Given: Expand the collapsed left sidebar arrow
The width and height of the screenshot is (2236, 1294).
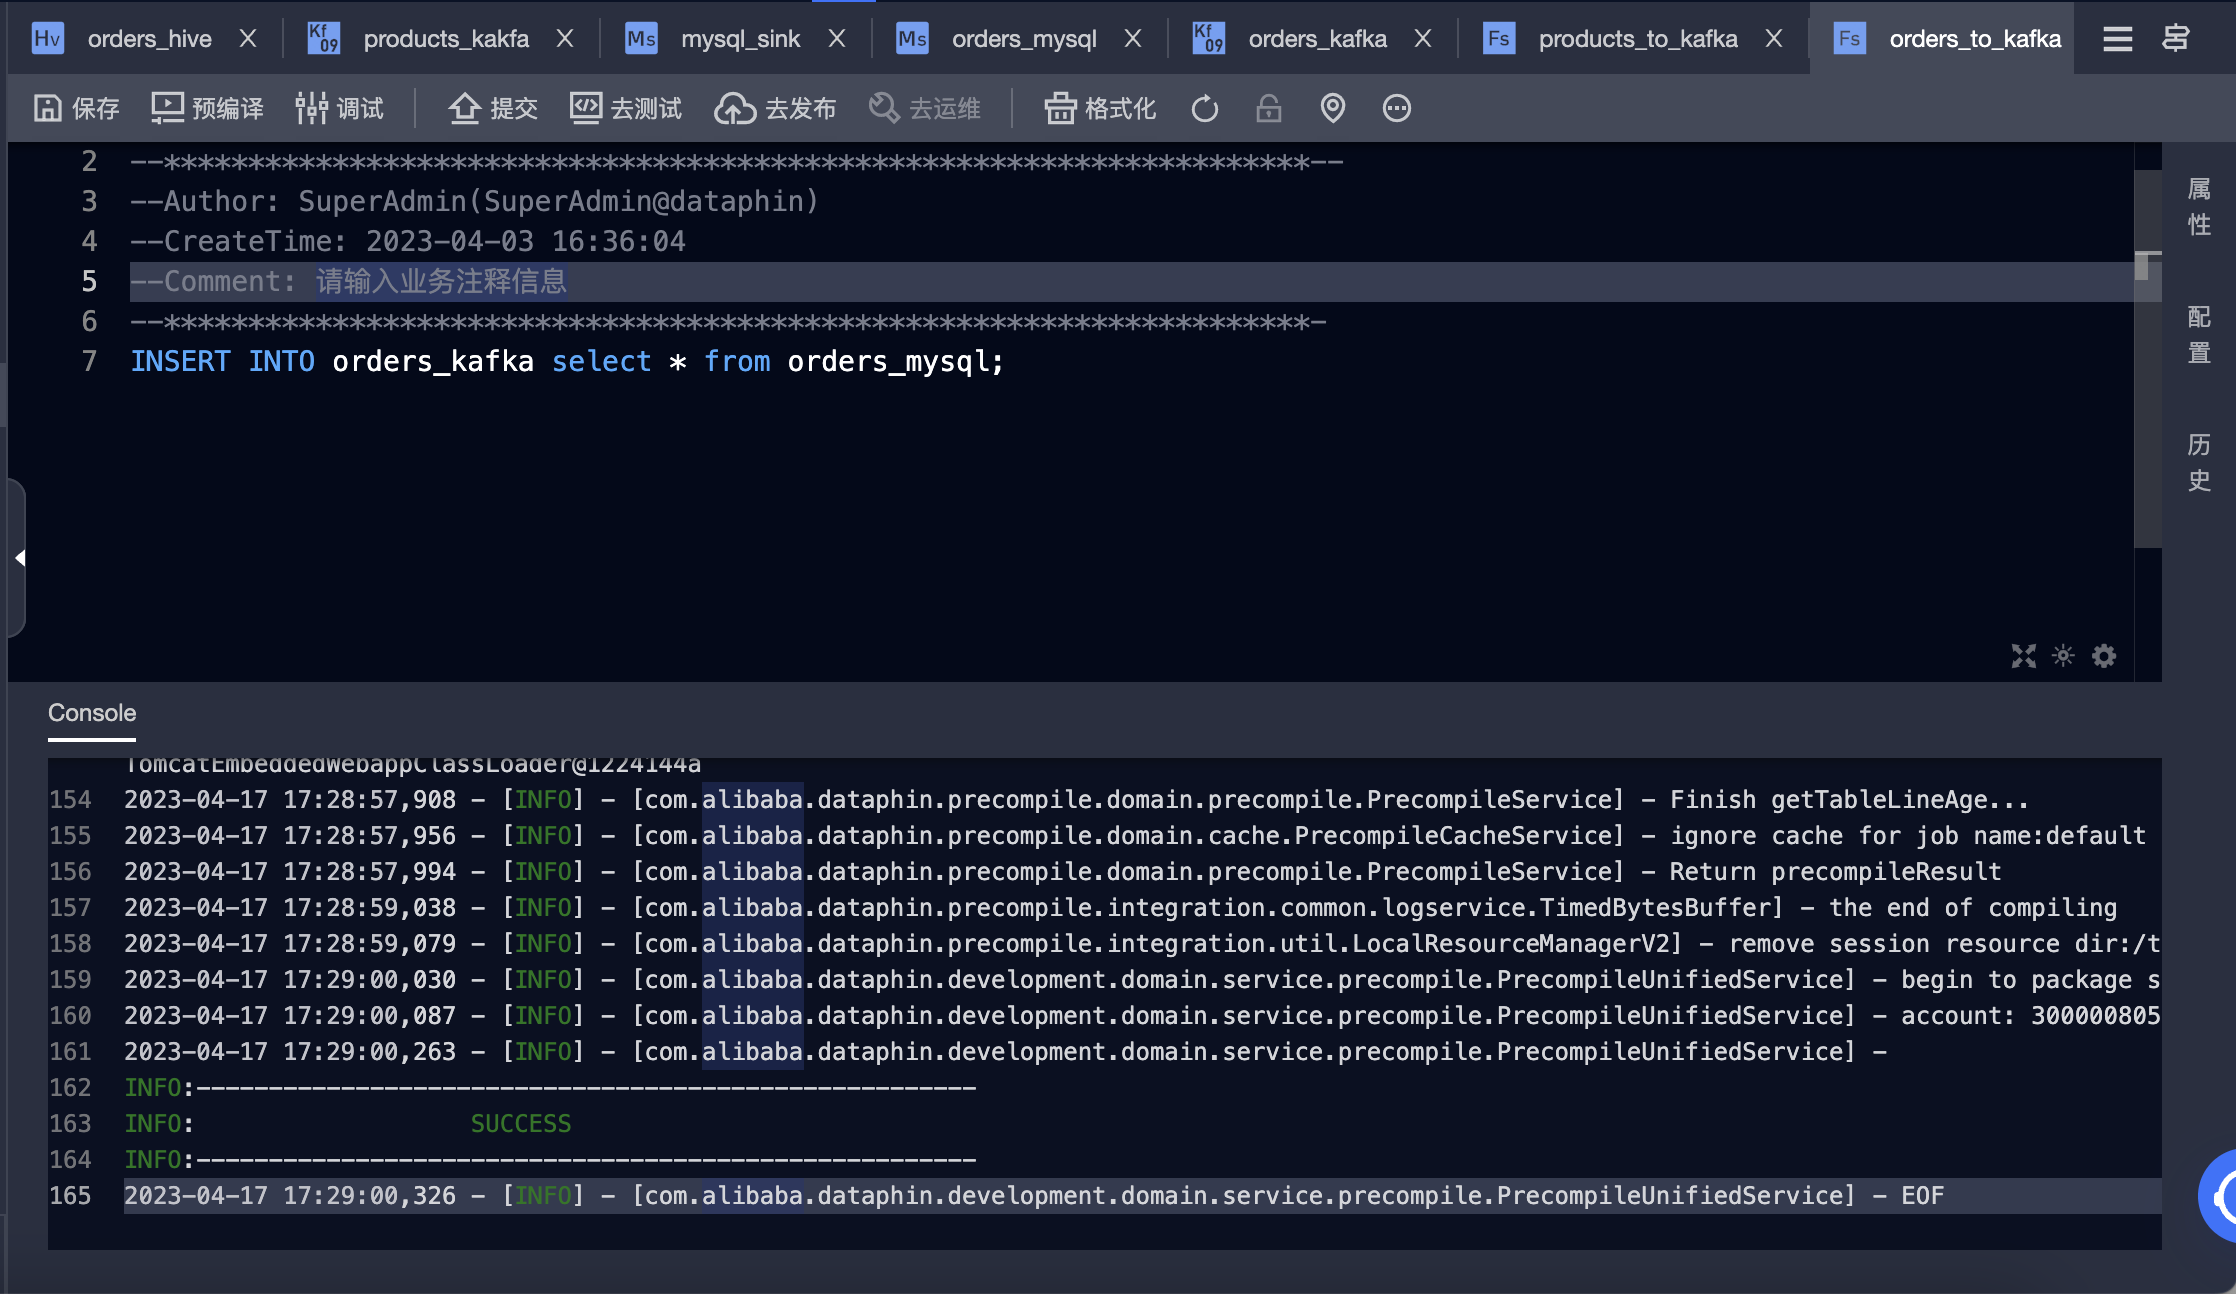Looking at the screenshot, I should pos(19,558).
